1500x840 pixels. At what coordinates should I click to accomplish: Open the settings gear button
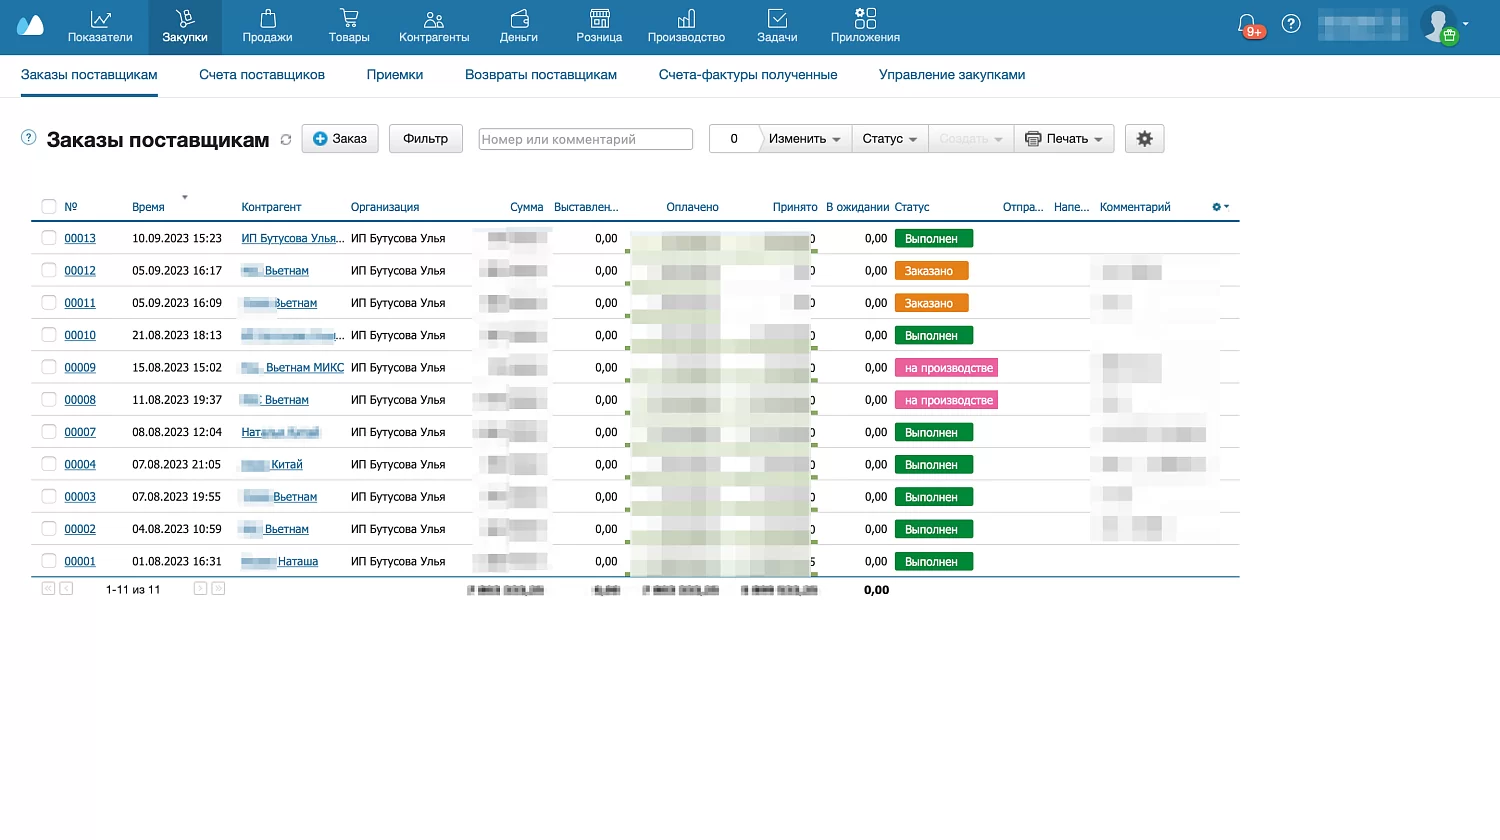[x=1144, y=139]
